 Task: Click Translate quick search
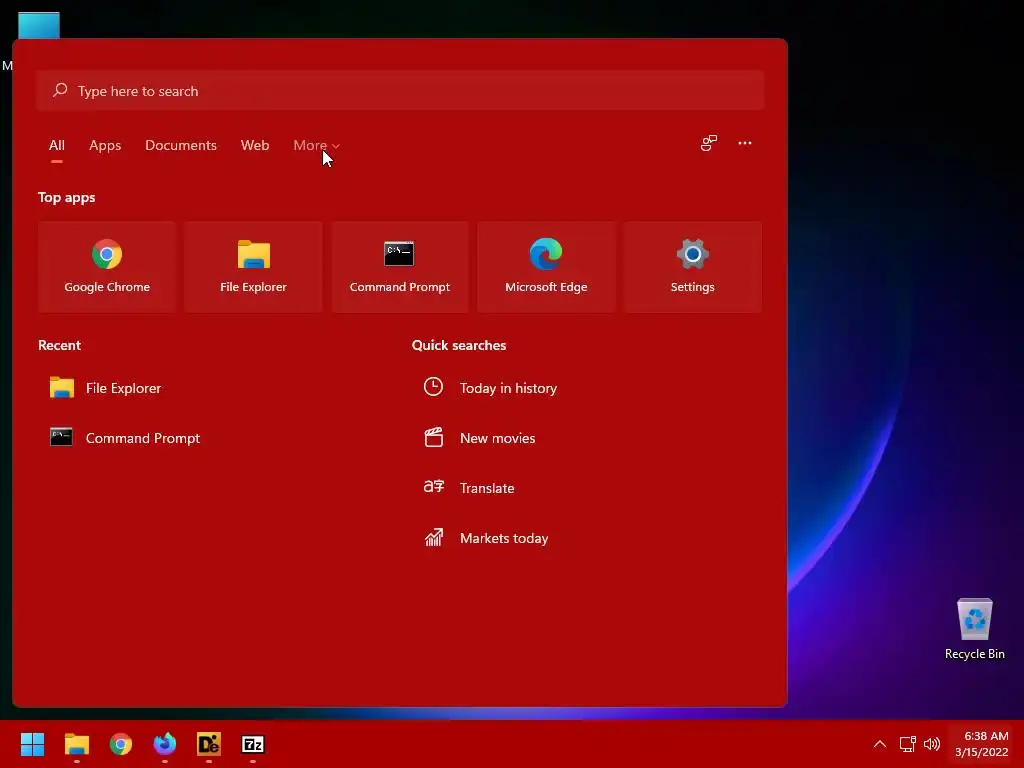point(469,488)
